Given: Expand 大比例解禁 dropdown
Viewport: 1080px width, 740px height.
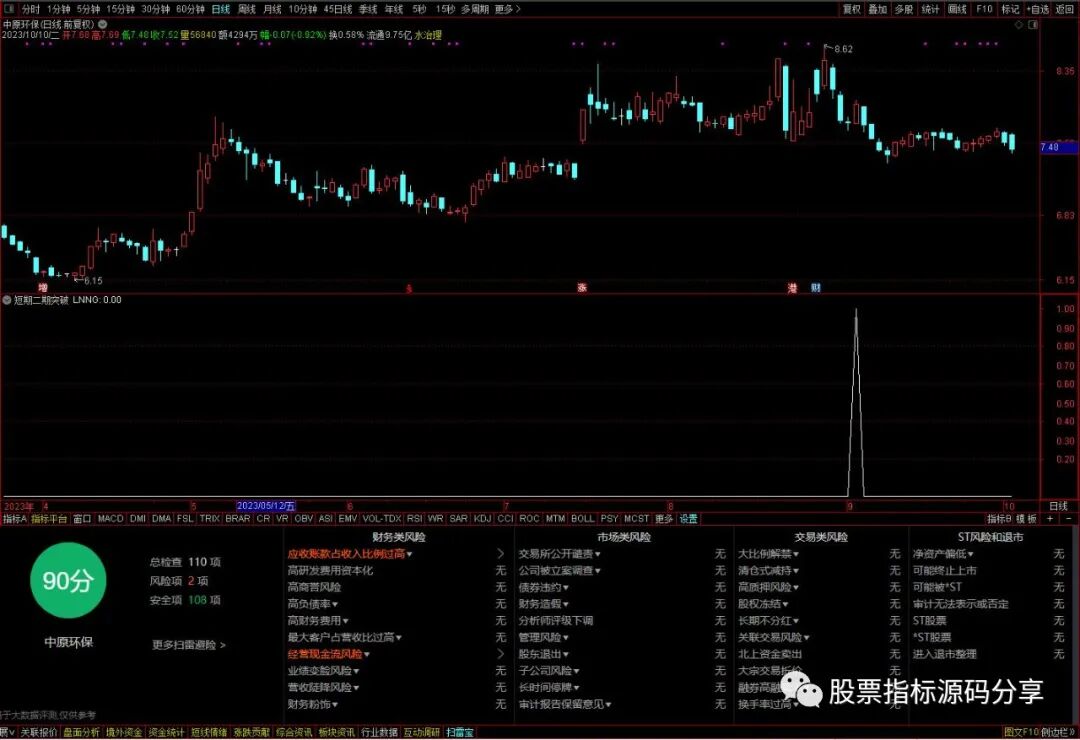Looking at the screenshot, I should tap(796, 554).
